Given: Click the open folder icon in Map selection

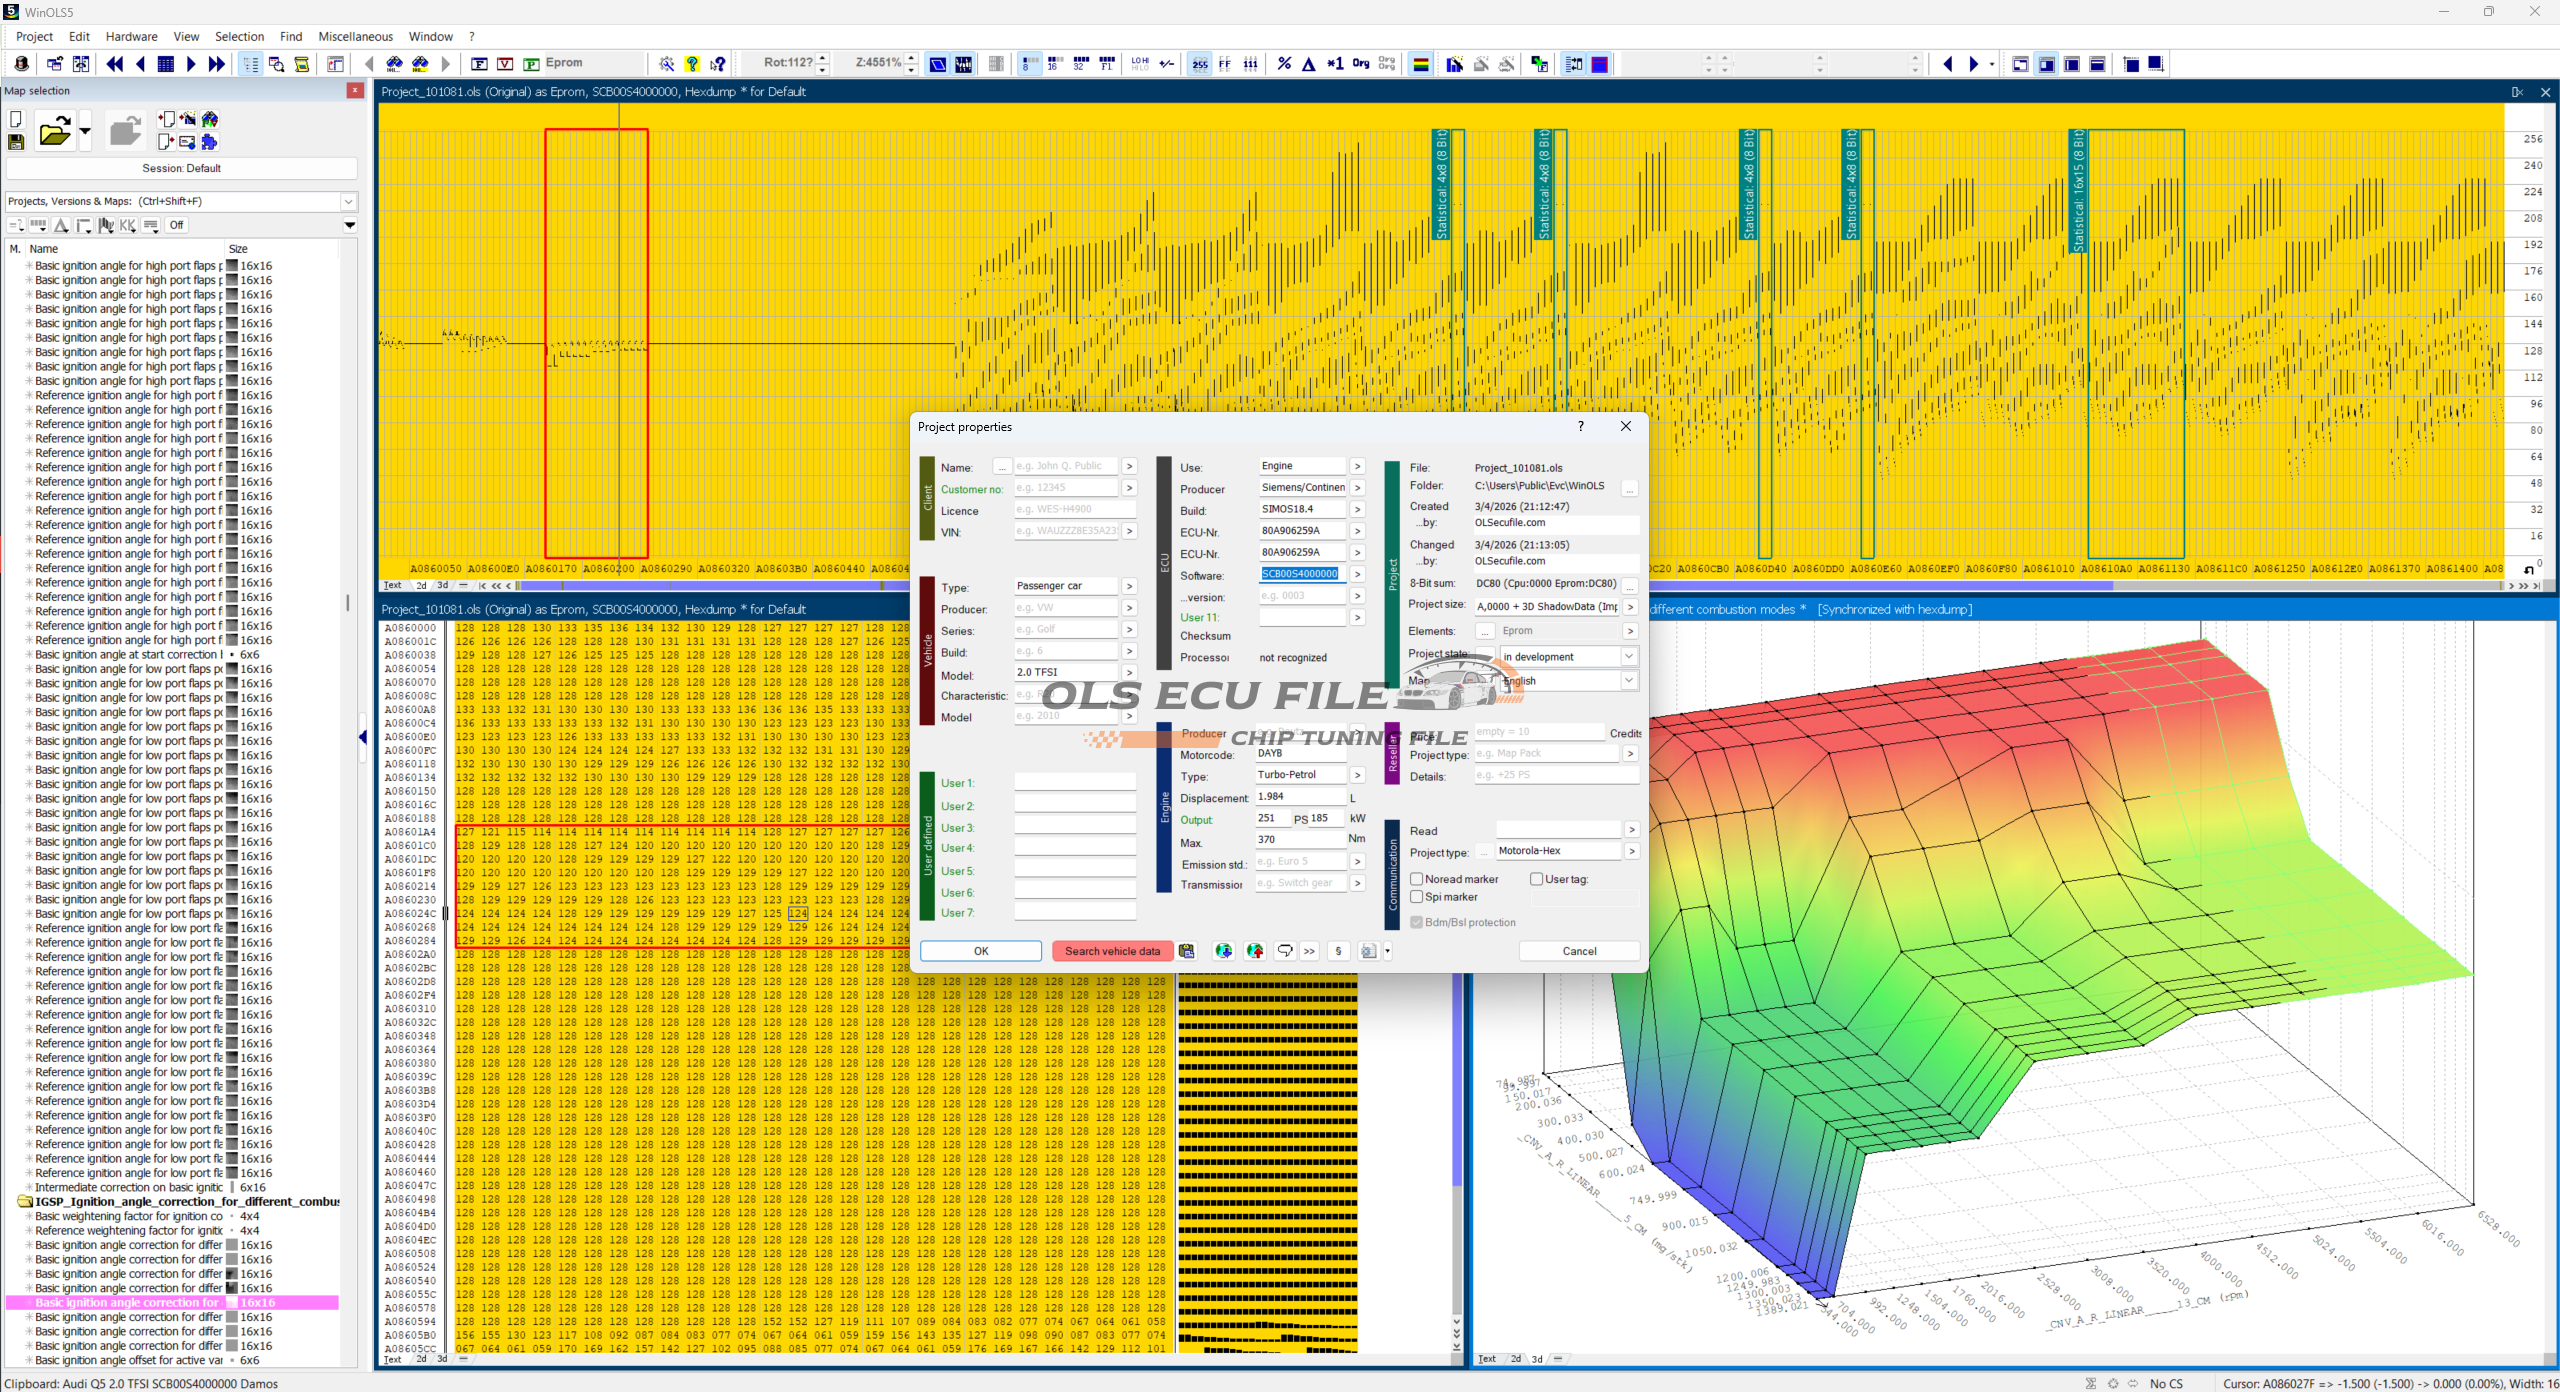Looking at the screenshot, I should (54, 131).
